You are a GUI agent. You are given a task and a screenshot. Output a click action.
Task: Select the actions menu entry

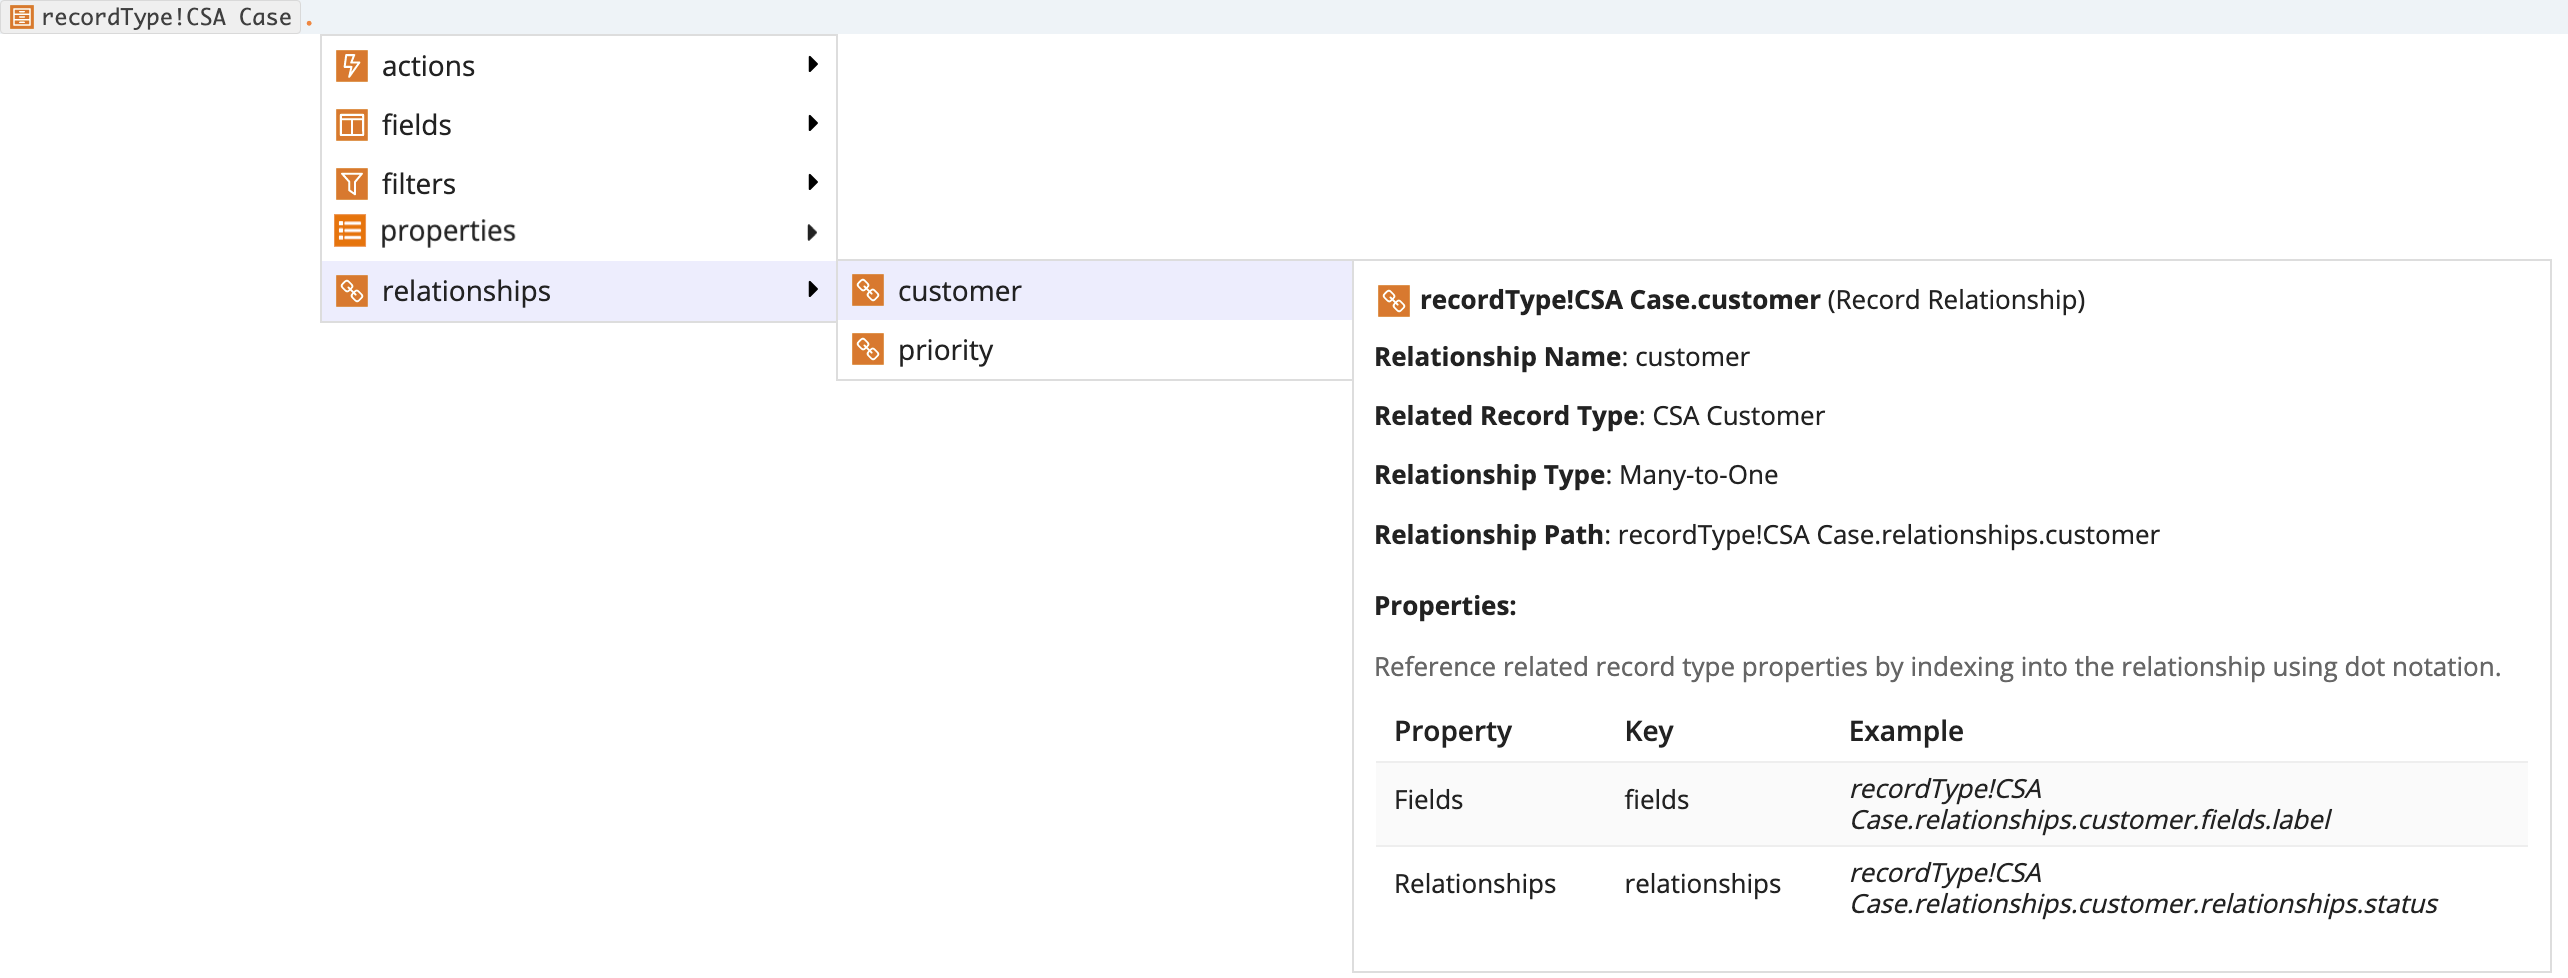click(x=579, y=66)
